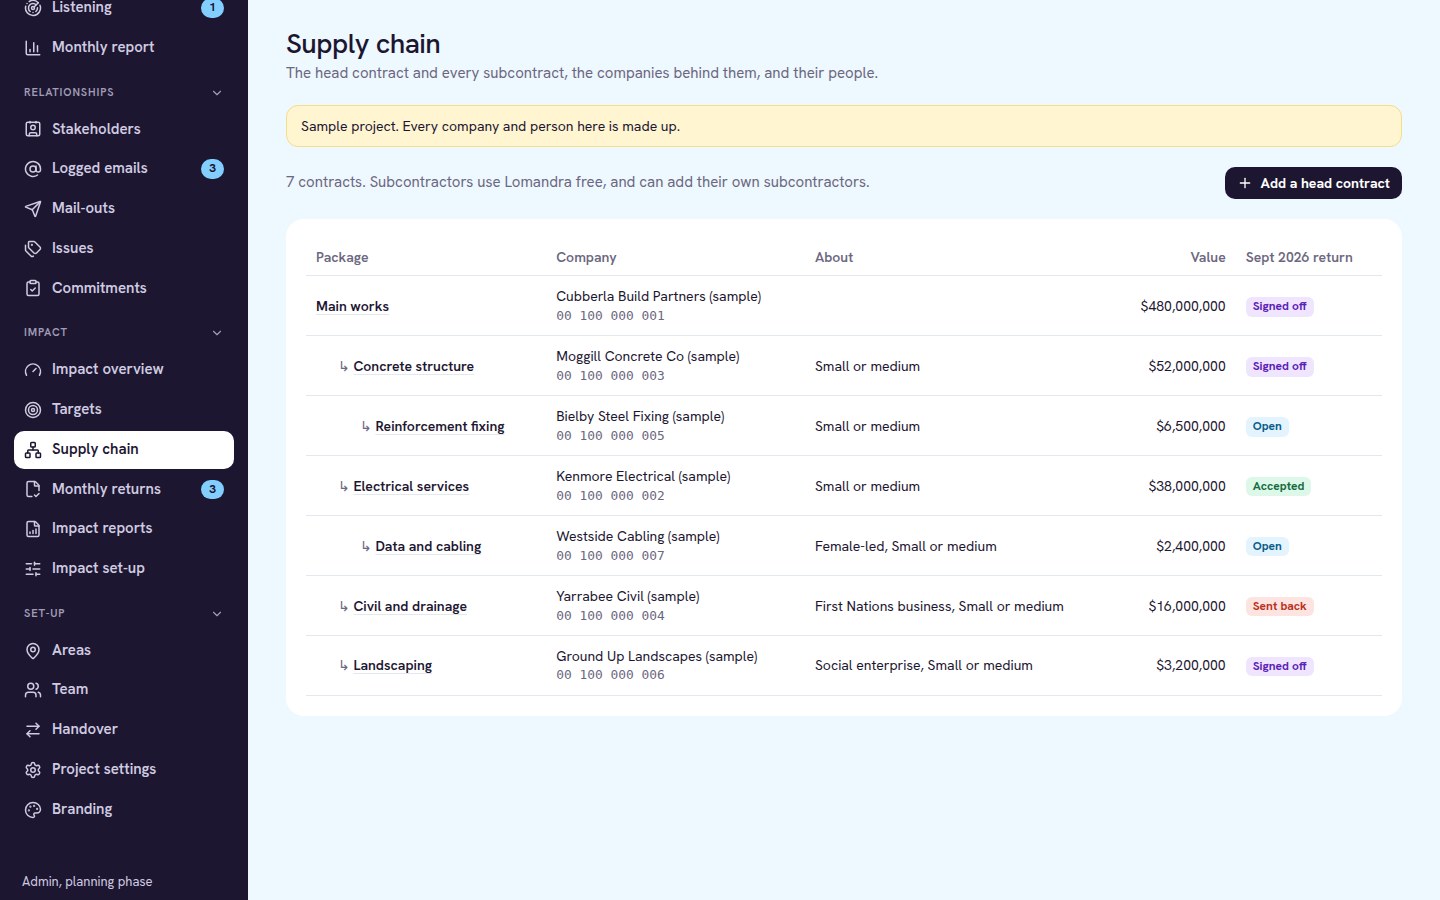Click the Areas map pin icon

(33, 650)
